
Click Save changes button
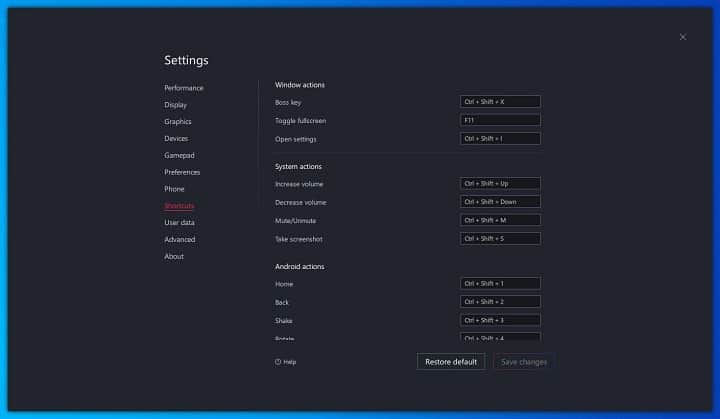tap(524, 362)
